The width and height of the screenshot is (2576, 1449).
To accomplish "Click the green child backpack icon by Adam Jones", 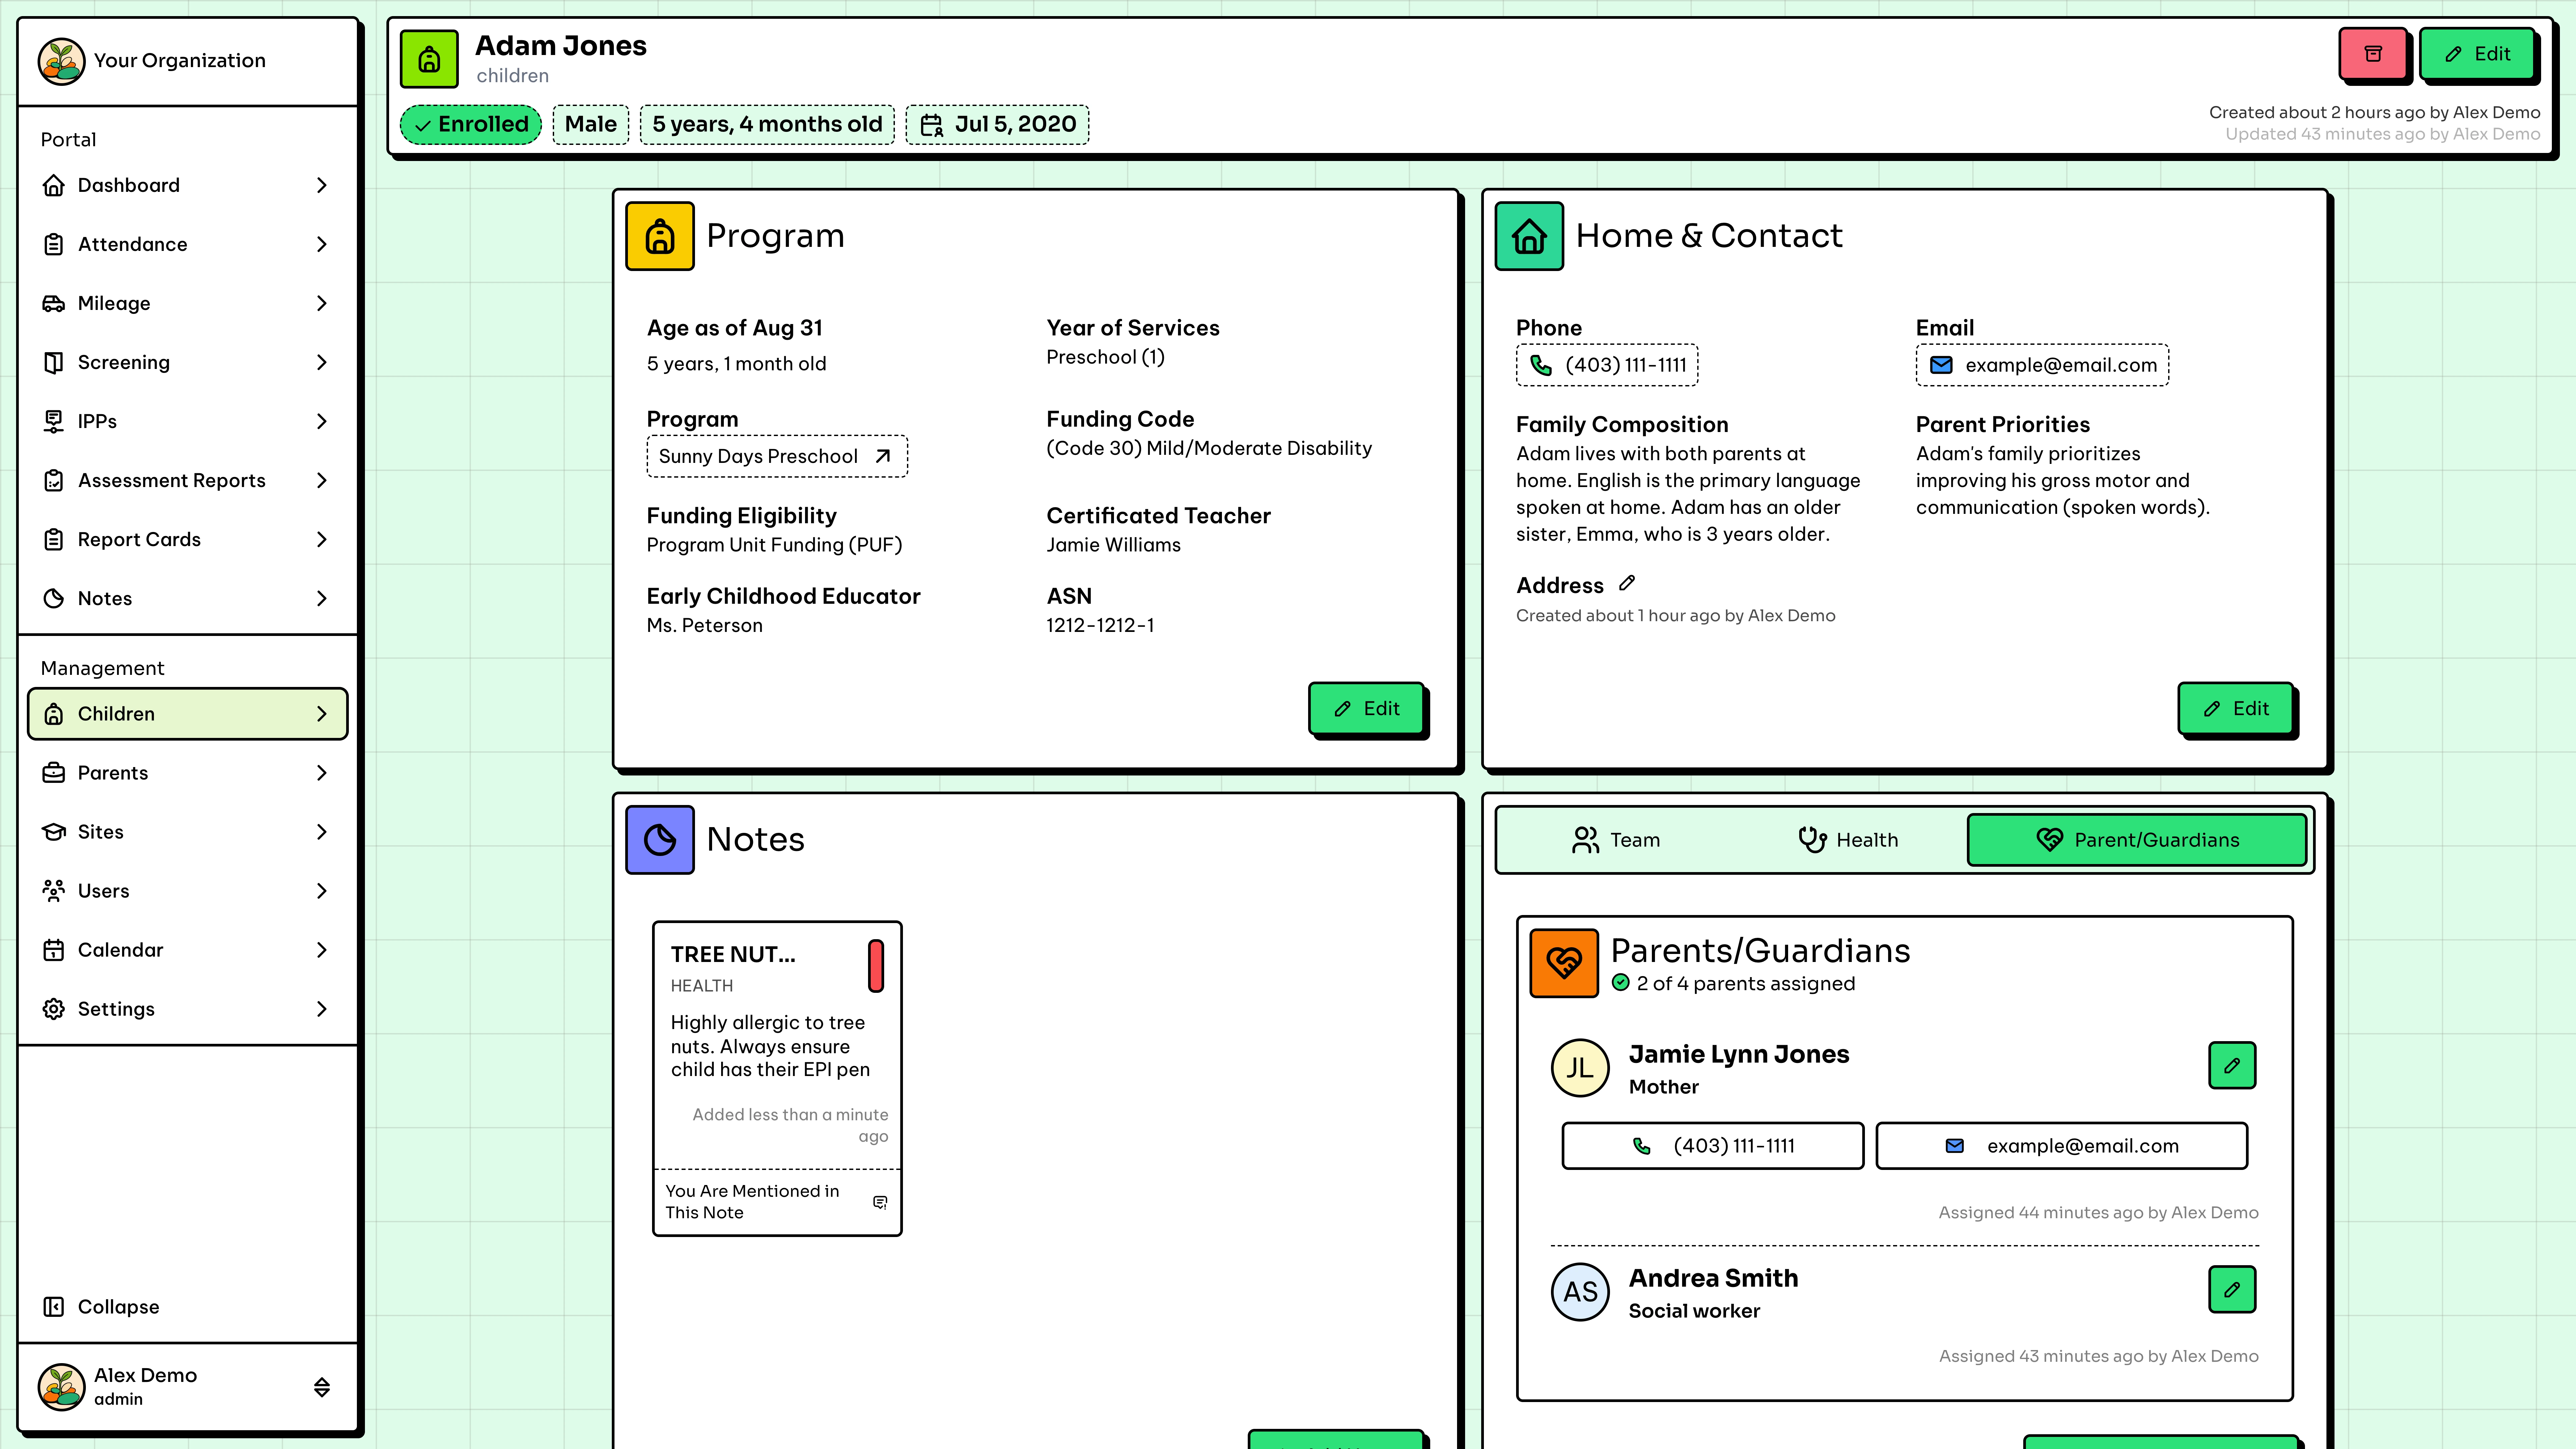I will click(429, 59).
